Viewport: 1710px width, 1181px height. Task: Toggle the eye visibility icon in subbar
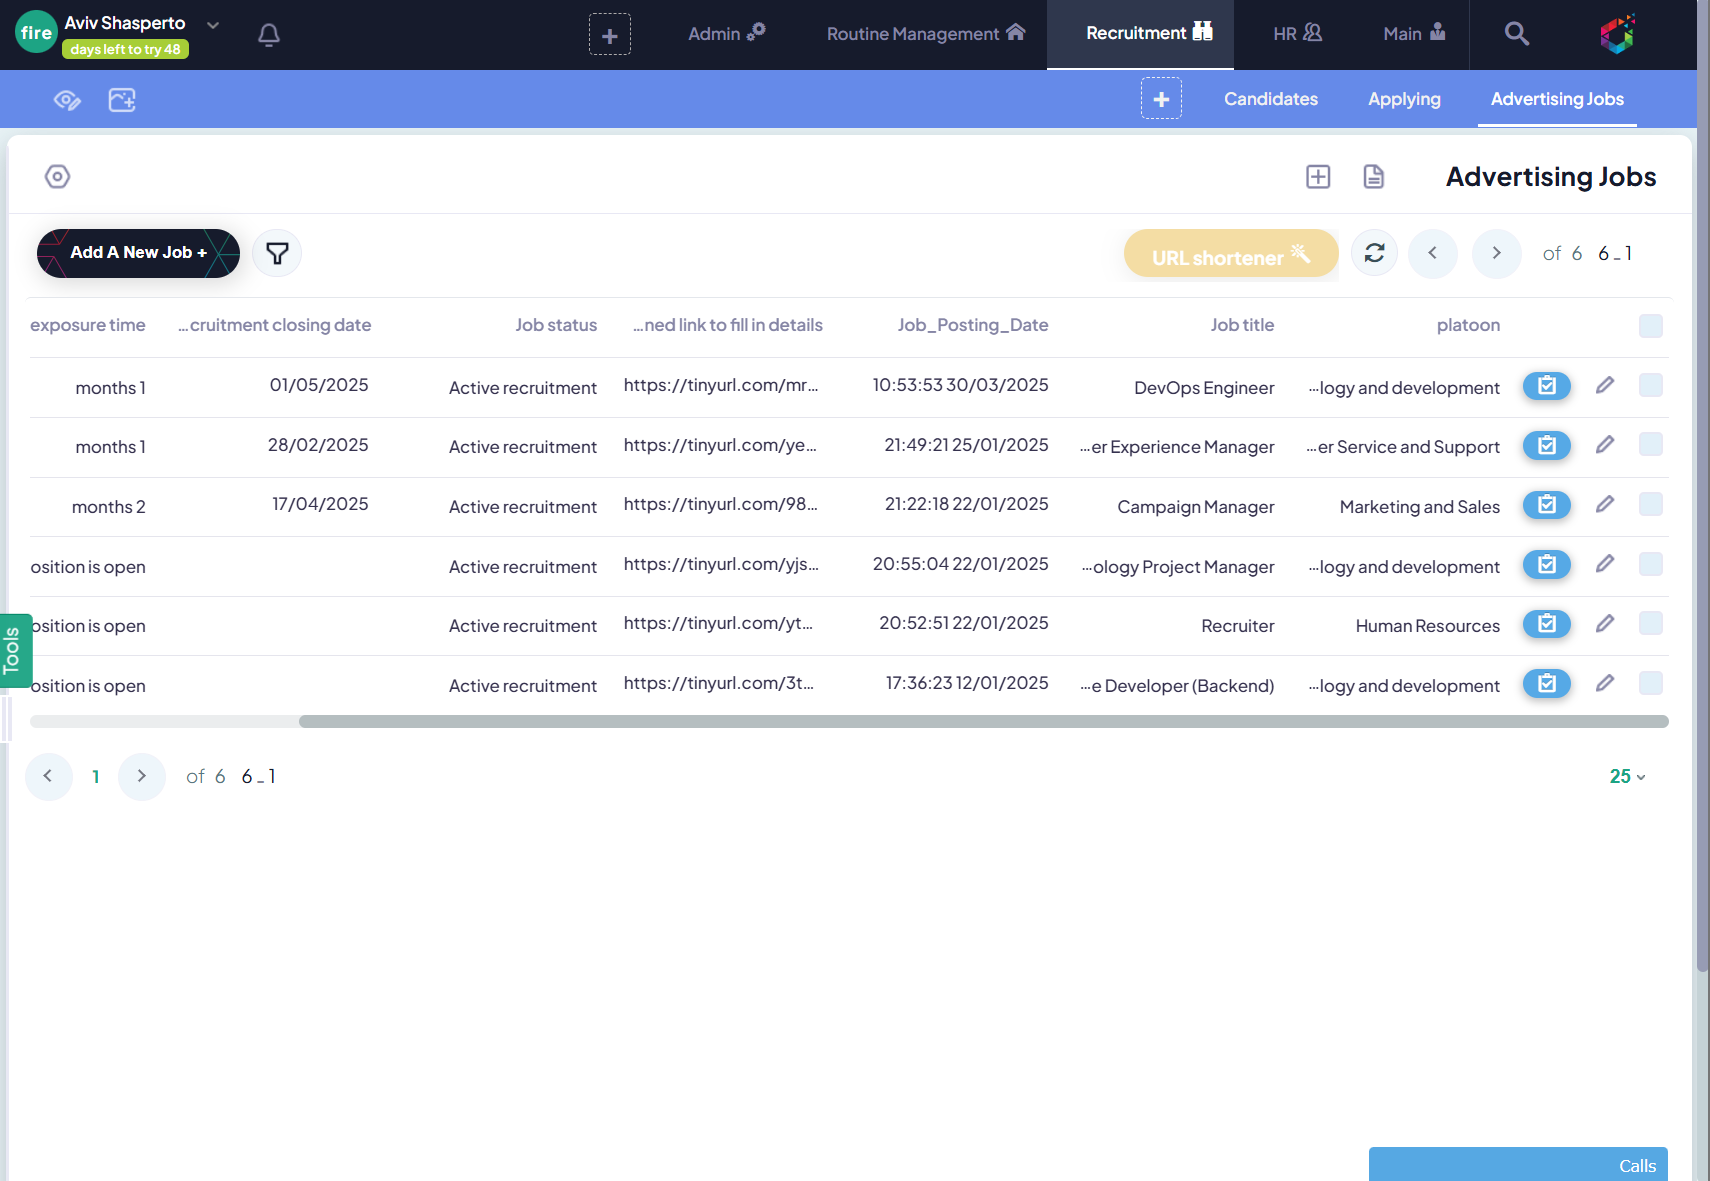pyautogui.click(x=67, y=100)
